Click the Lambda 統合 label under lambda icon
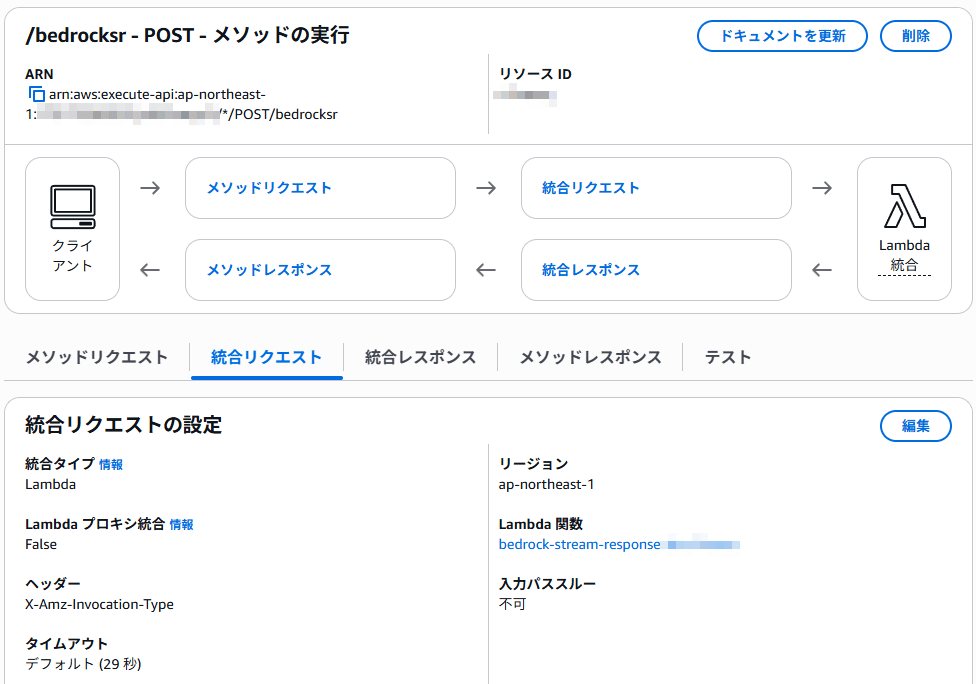This screenshot has width=976, height=684. pyautogui.click(x=904, y=255)
